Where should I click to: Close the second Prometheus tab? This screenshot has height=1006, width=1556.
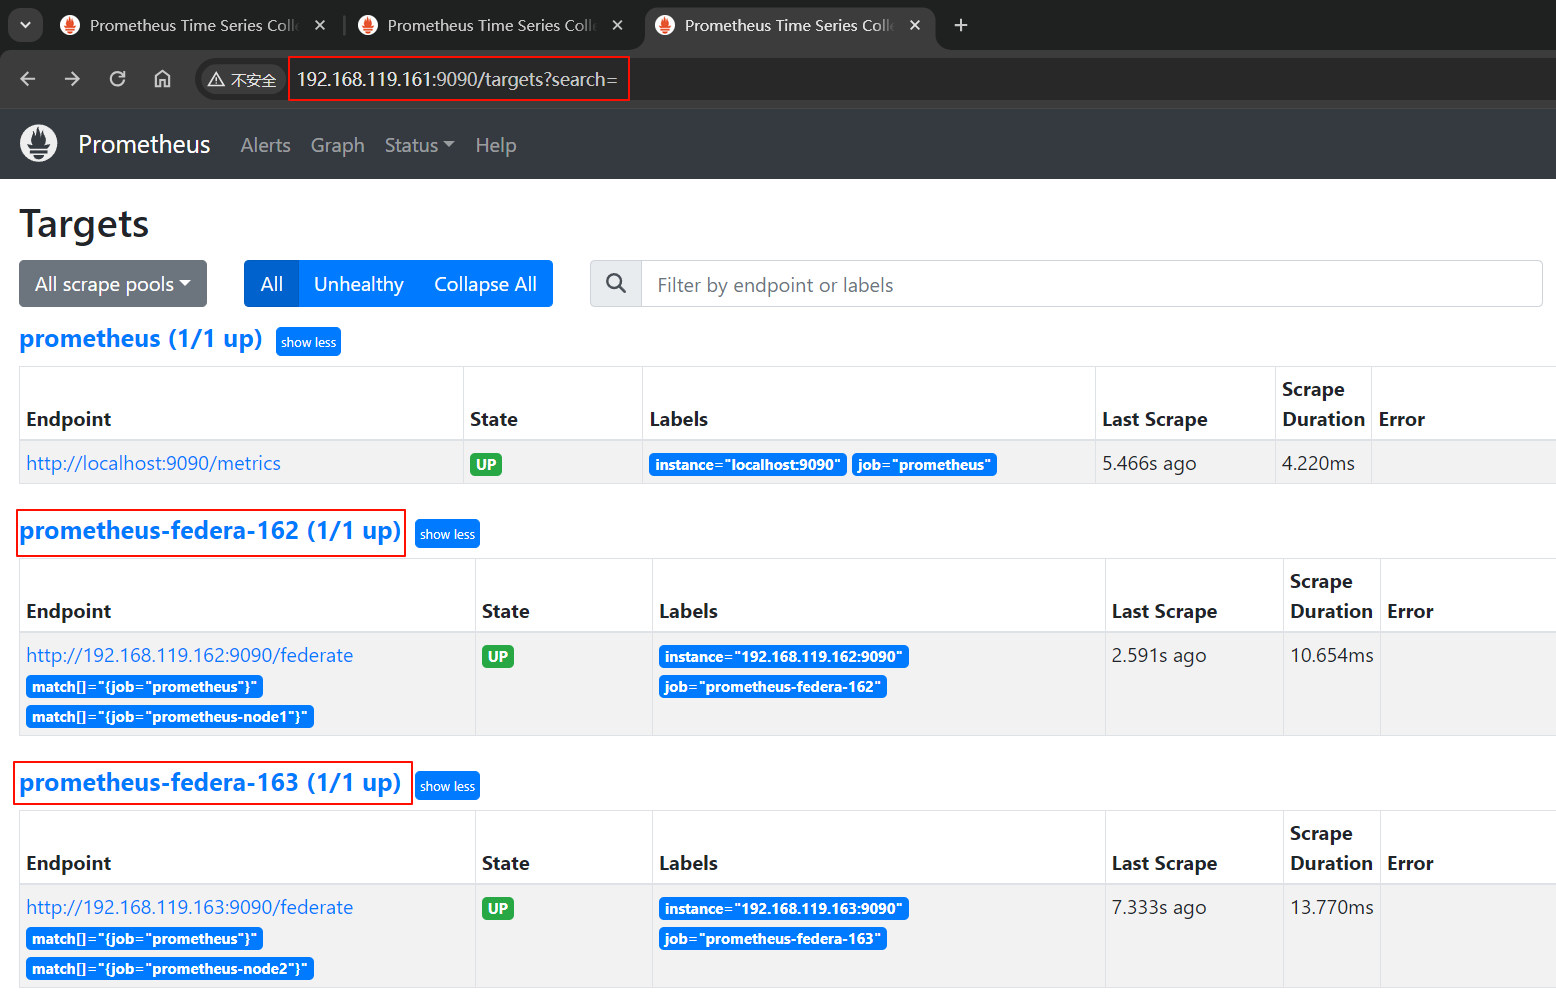point(618,25)
